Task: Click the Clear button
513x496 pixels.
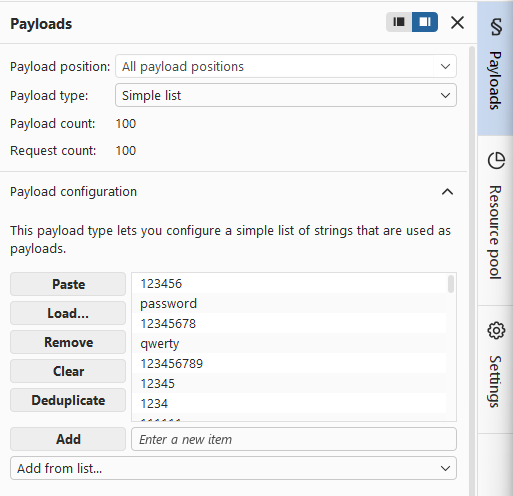Action: 68,371
